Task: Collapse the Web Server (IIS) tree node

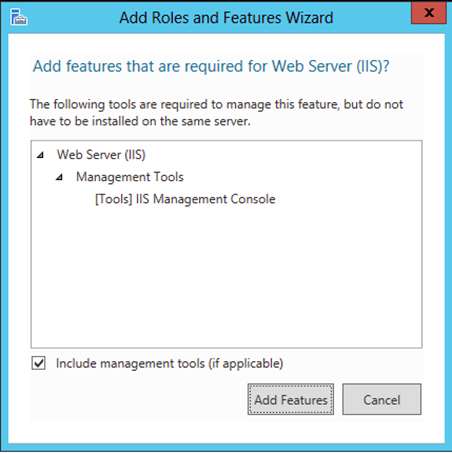Action: pyautogui.click(x=40, y=155)
